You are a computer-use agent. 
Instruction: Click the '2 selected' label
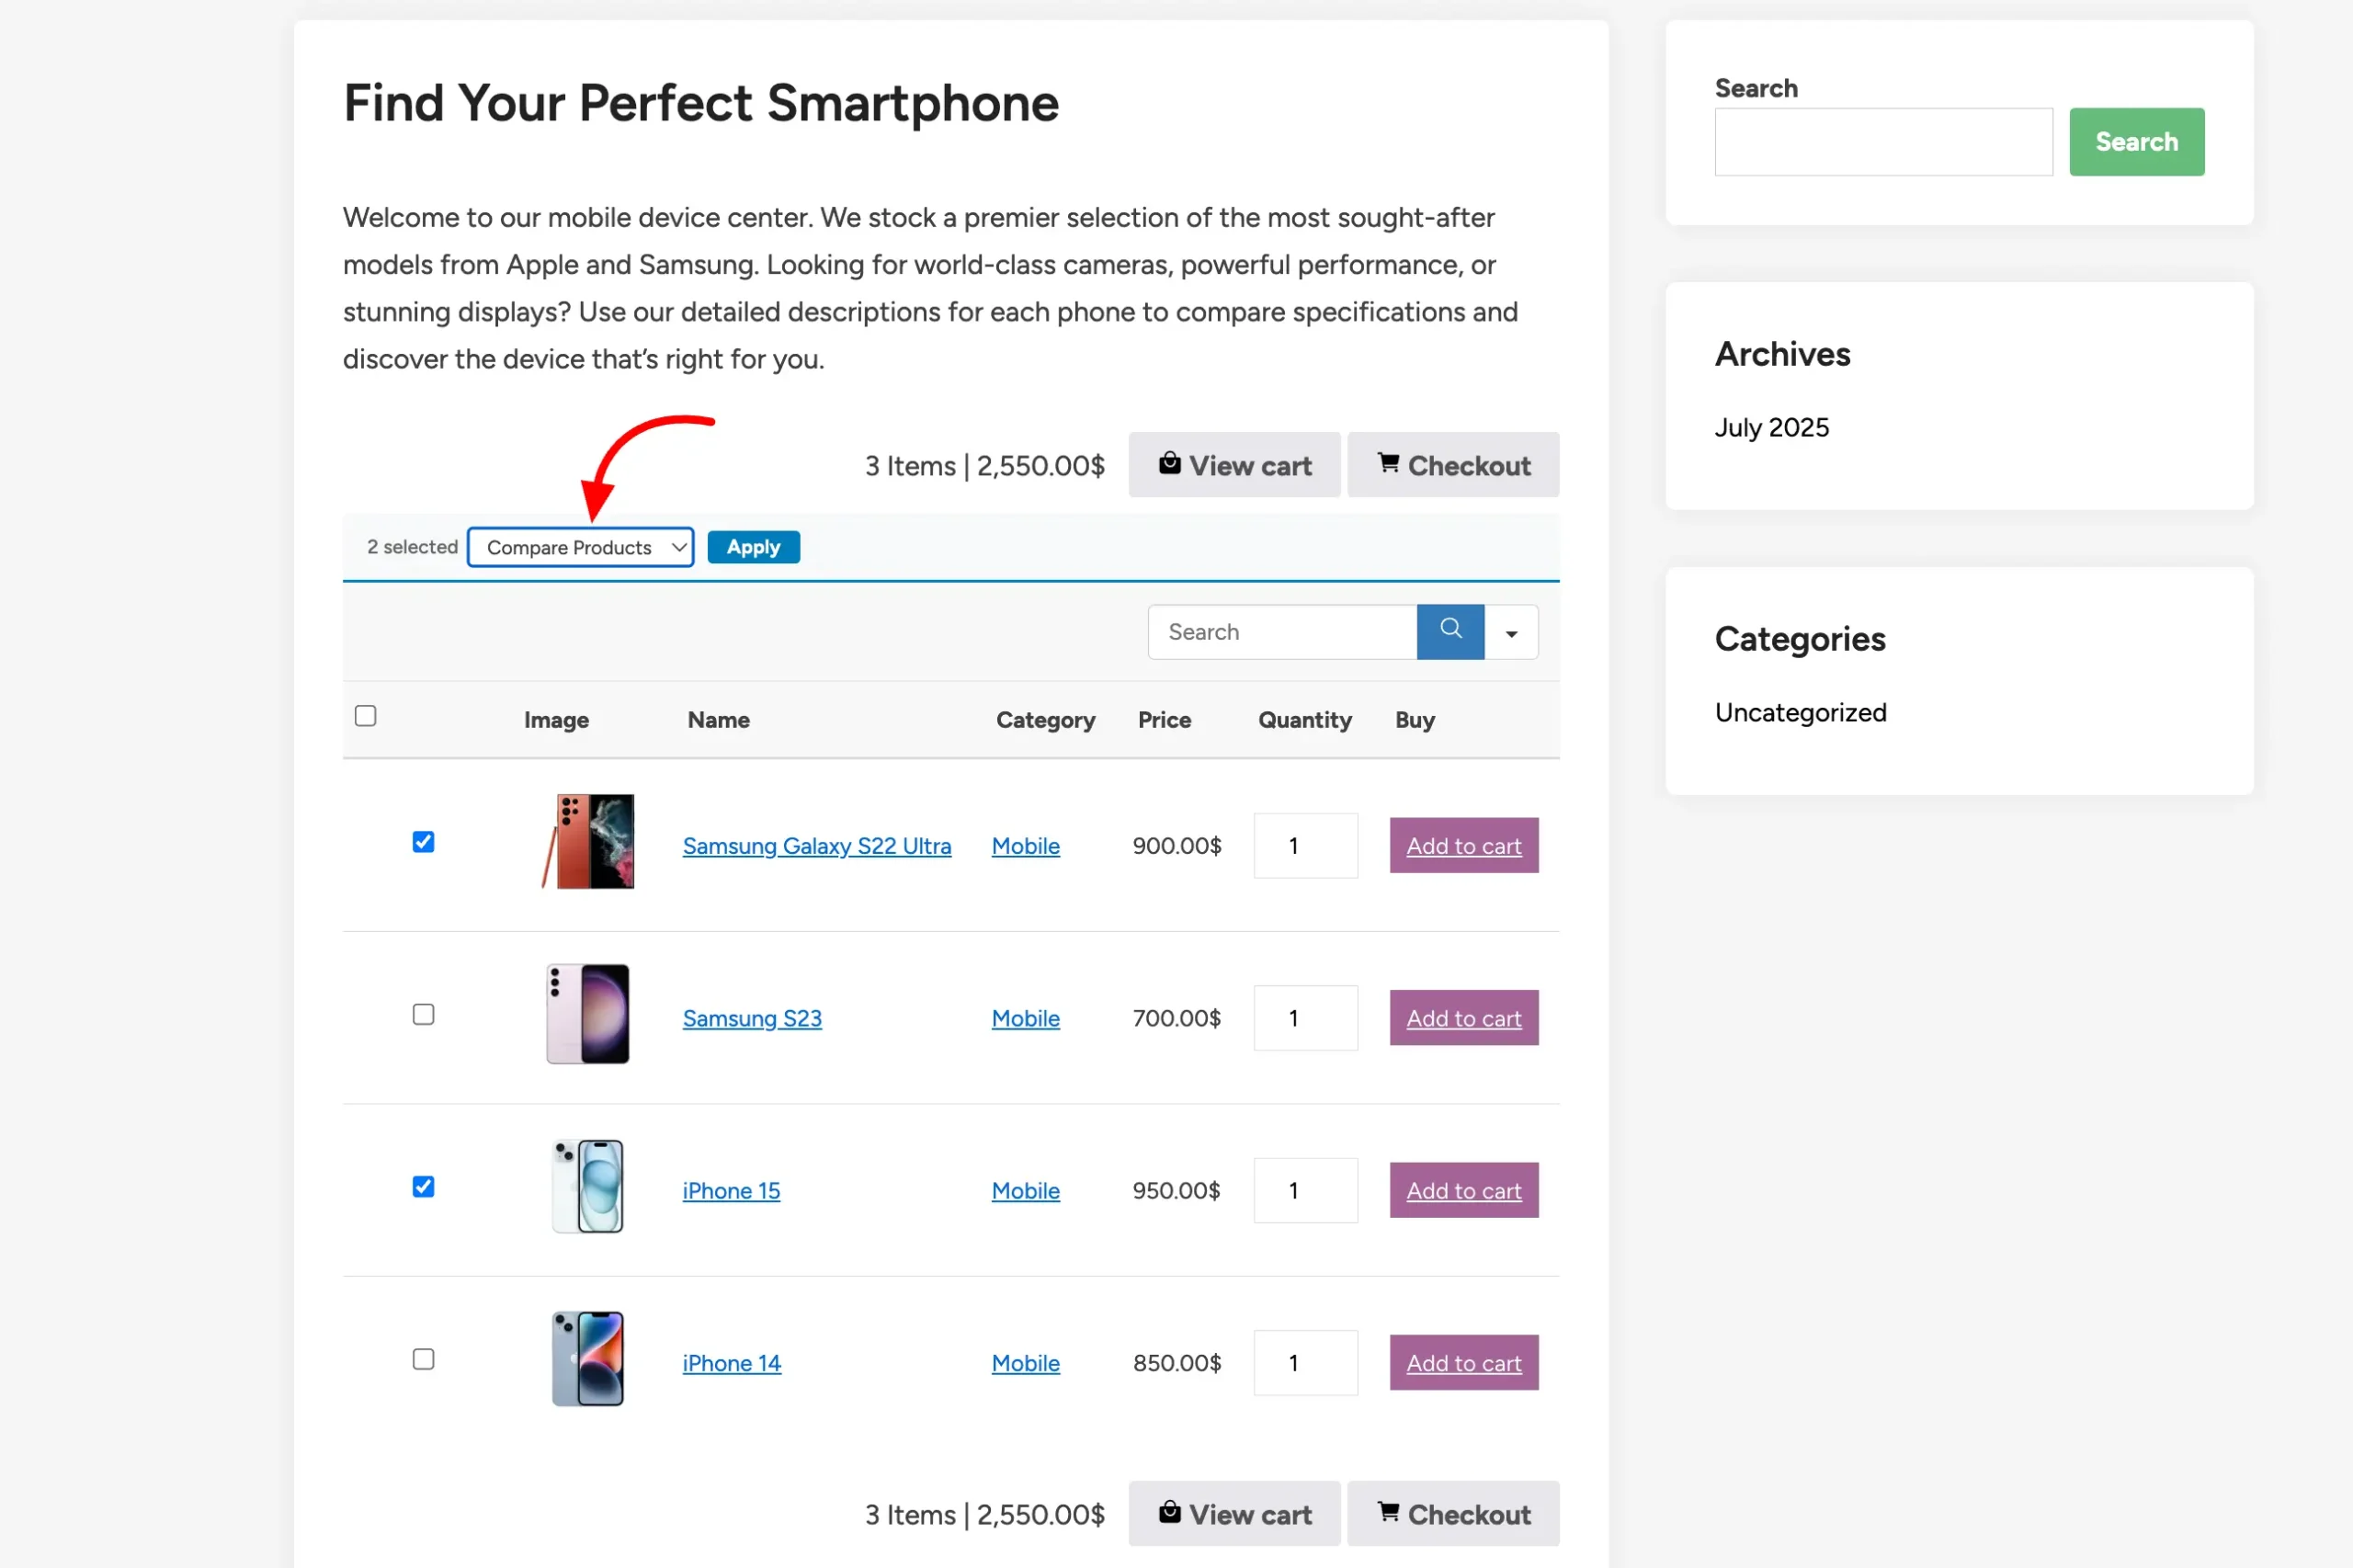point(412,547)
